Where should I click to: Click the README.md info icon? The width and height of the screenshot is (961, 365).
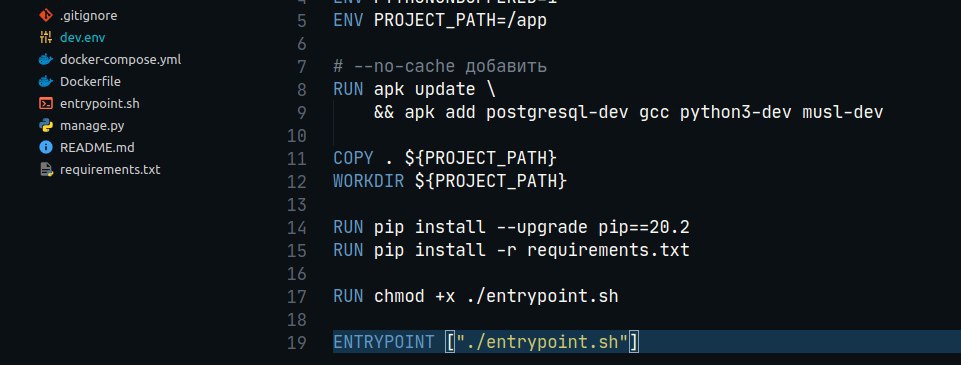46,148
